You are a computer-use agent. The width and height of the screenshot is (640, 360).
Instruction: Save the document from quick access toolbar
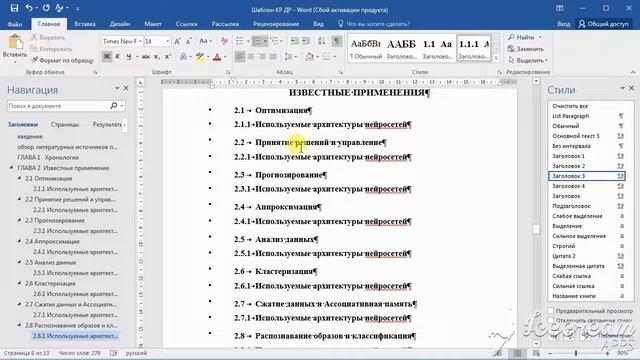pos(14,8)
